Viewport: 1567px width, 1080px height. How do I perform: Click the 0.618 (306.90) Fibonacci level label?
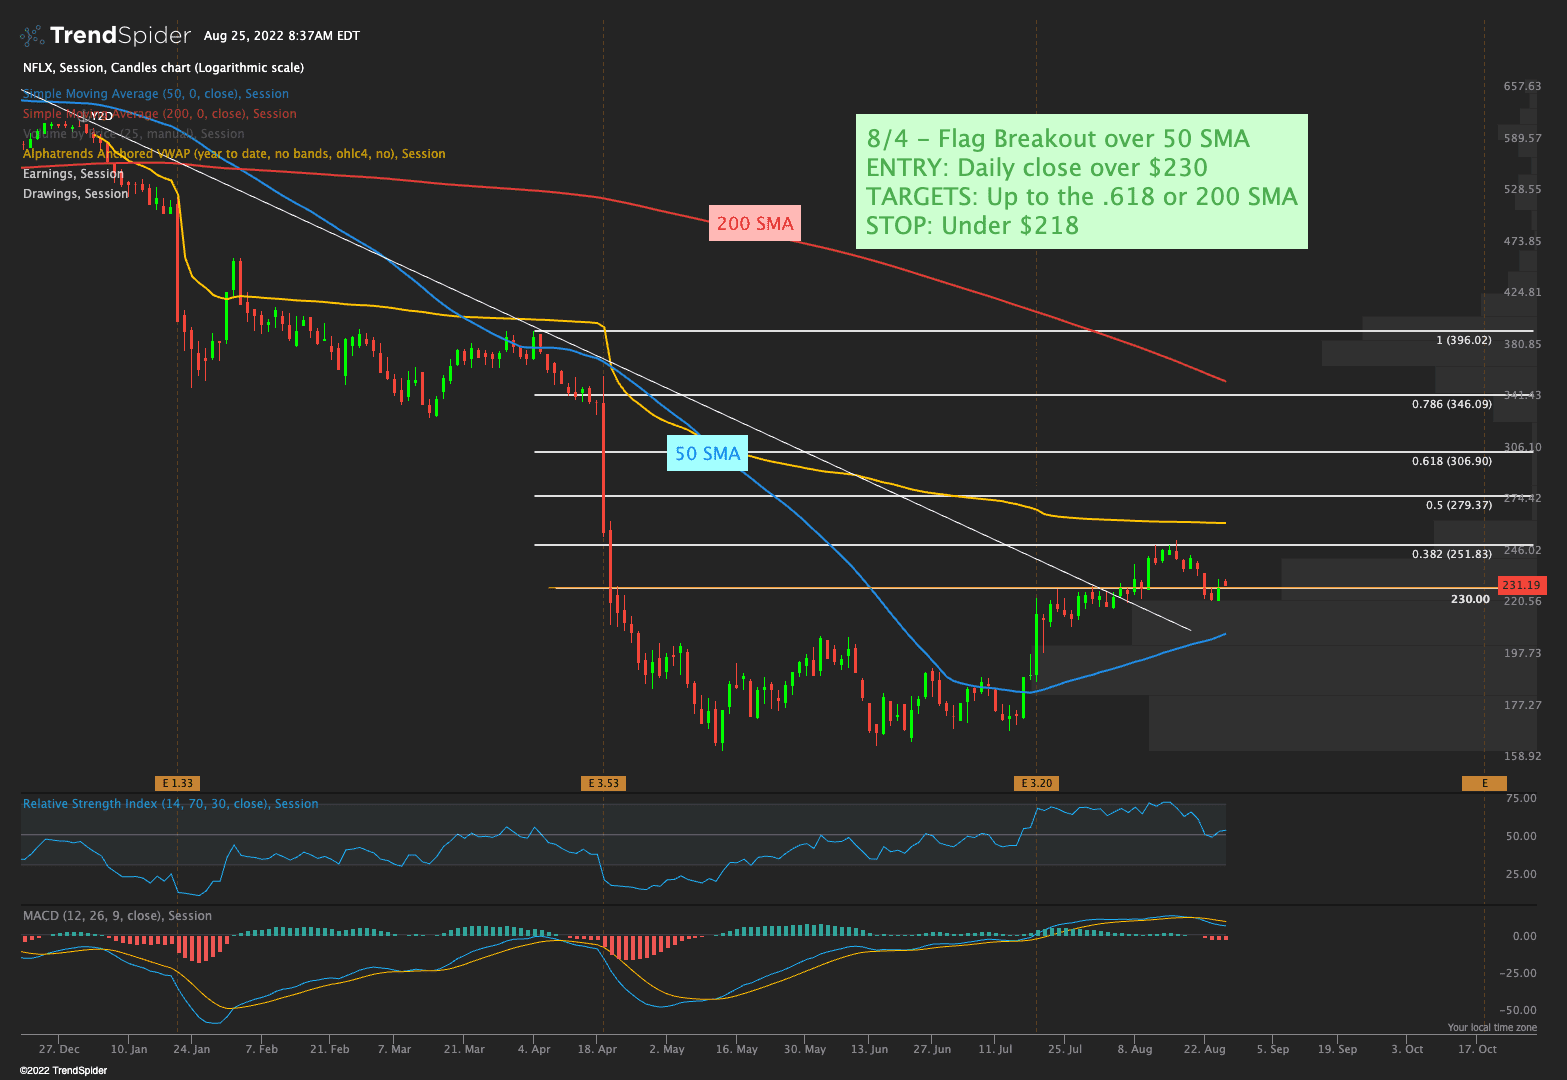(x=1451, y=461)
